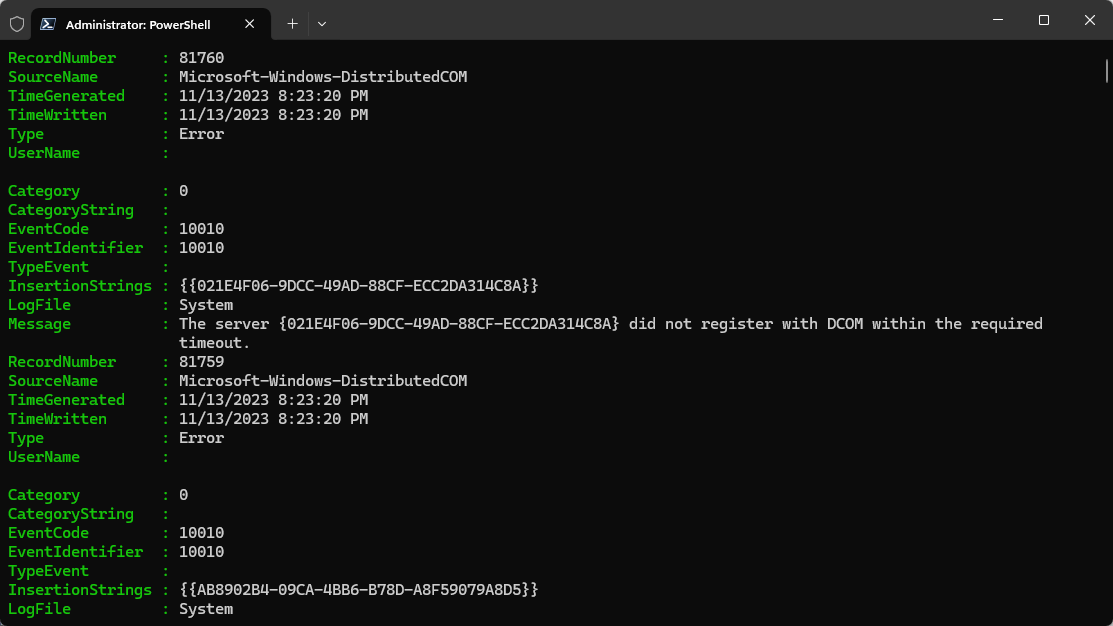Click the PowerShell icon in the tab
Screen dimensions: 1113x626
48,23
